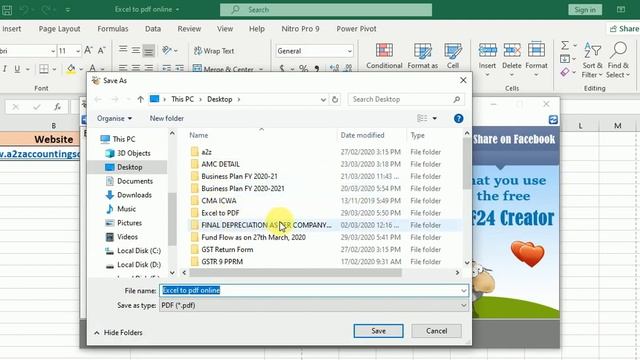Click Format cells icon in ribbon
640x360 pixels.
pyautogui.click(x=536, y=50)
